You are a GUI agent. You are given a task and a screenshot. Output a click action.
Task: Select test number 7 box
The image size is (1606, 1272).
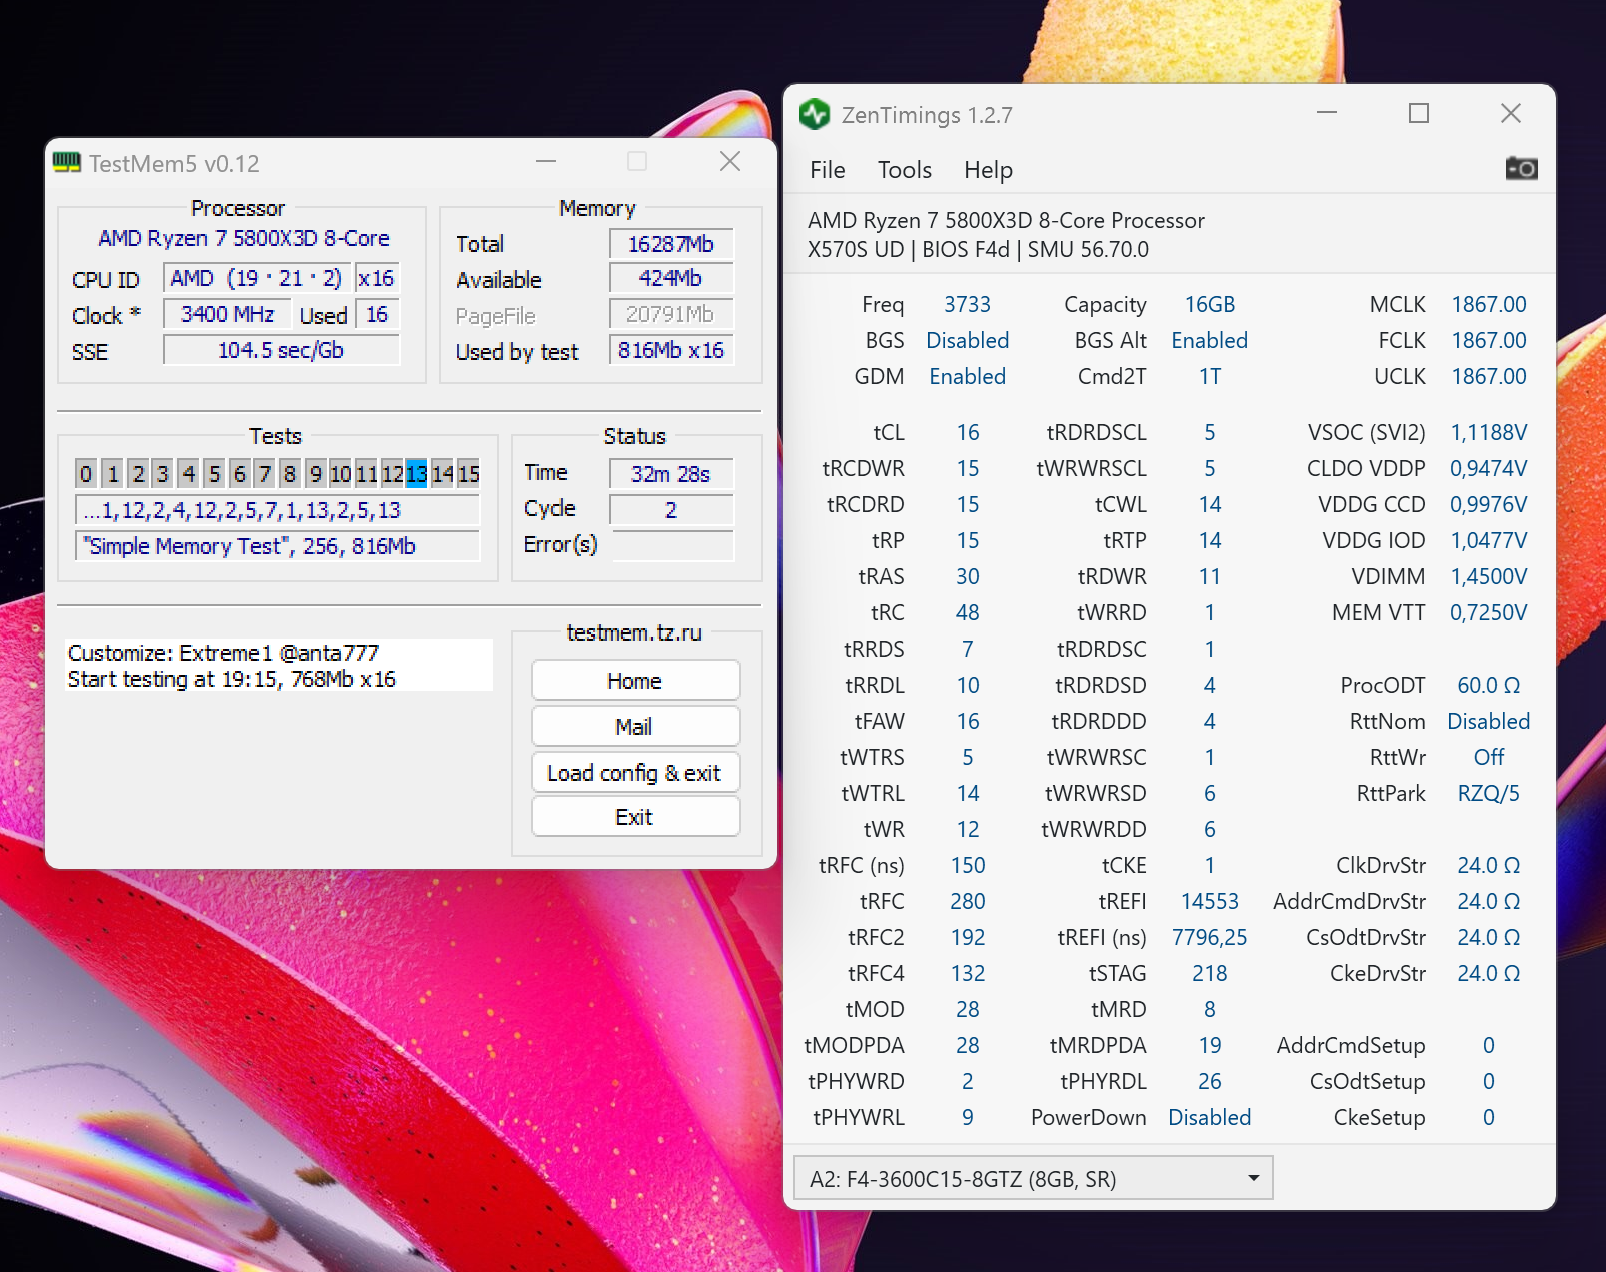(x=264, y=473)
